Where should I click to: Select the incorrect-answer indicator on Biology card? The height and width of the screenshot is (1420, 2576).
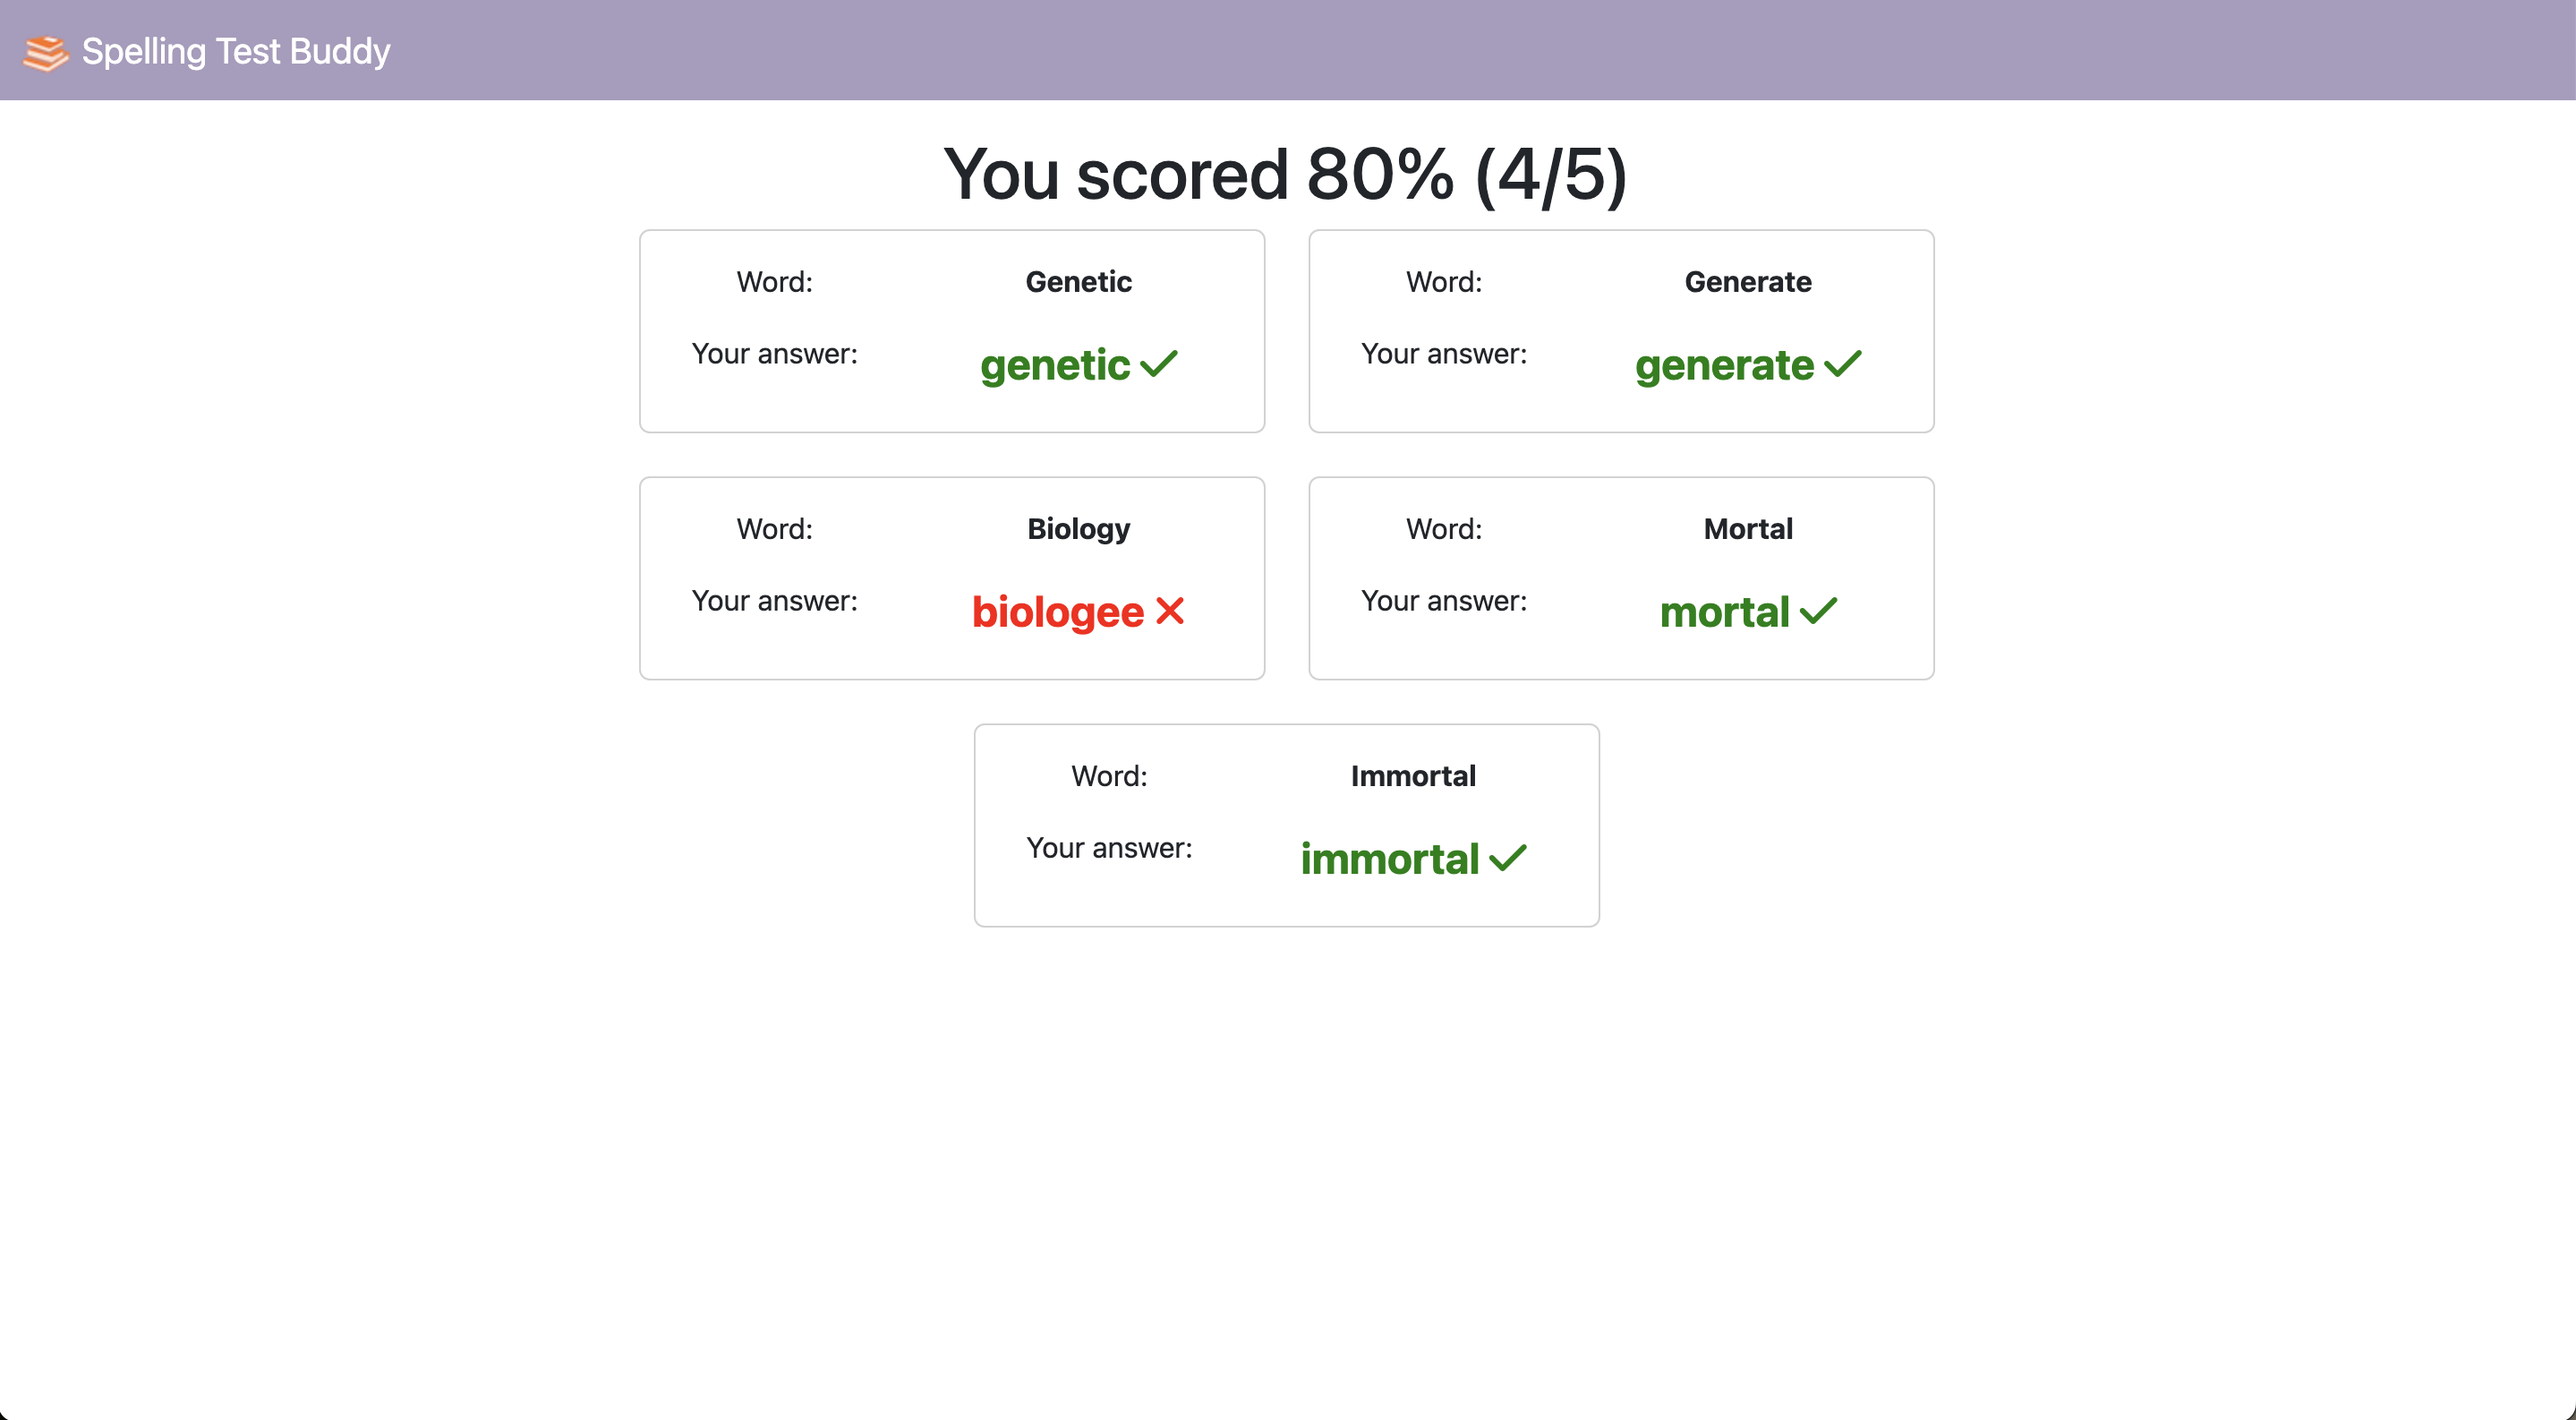[x=1168, y=611]
